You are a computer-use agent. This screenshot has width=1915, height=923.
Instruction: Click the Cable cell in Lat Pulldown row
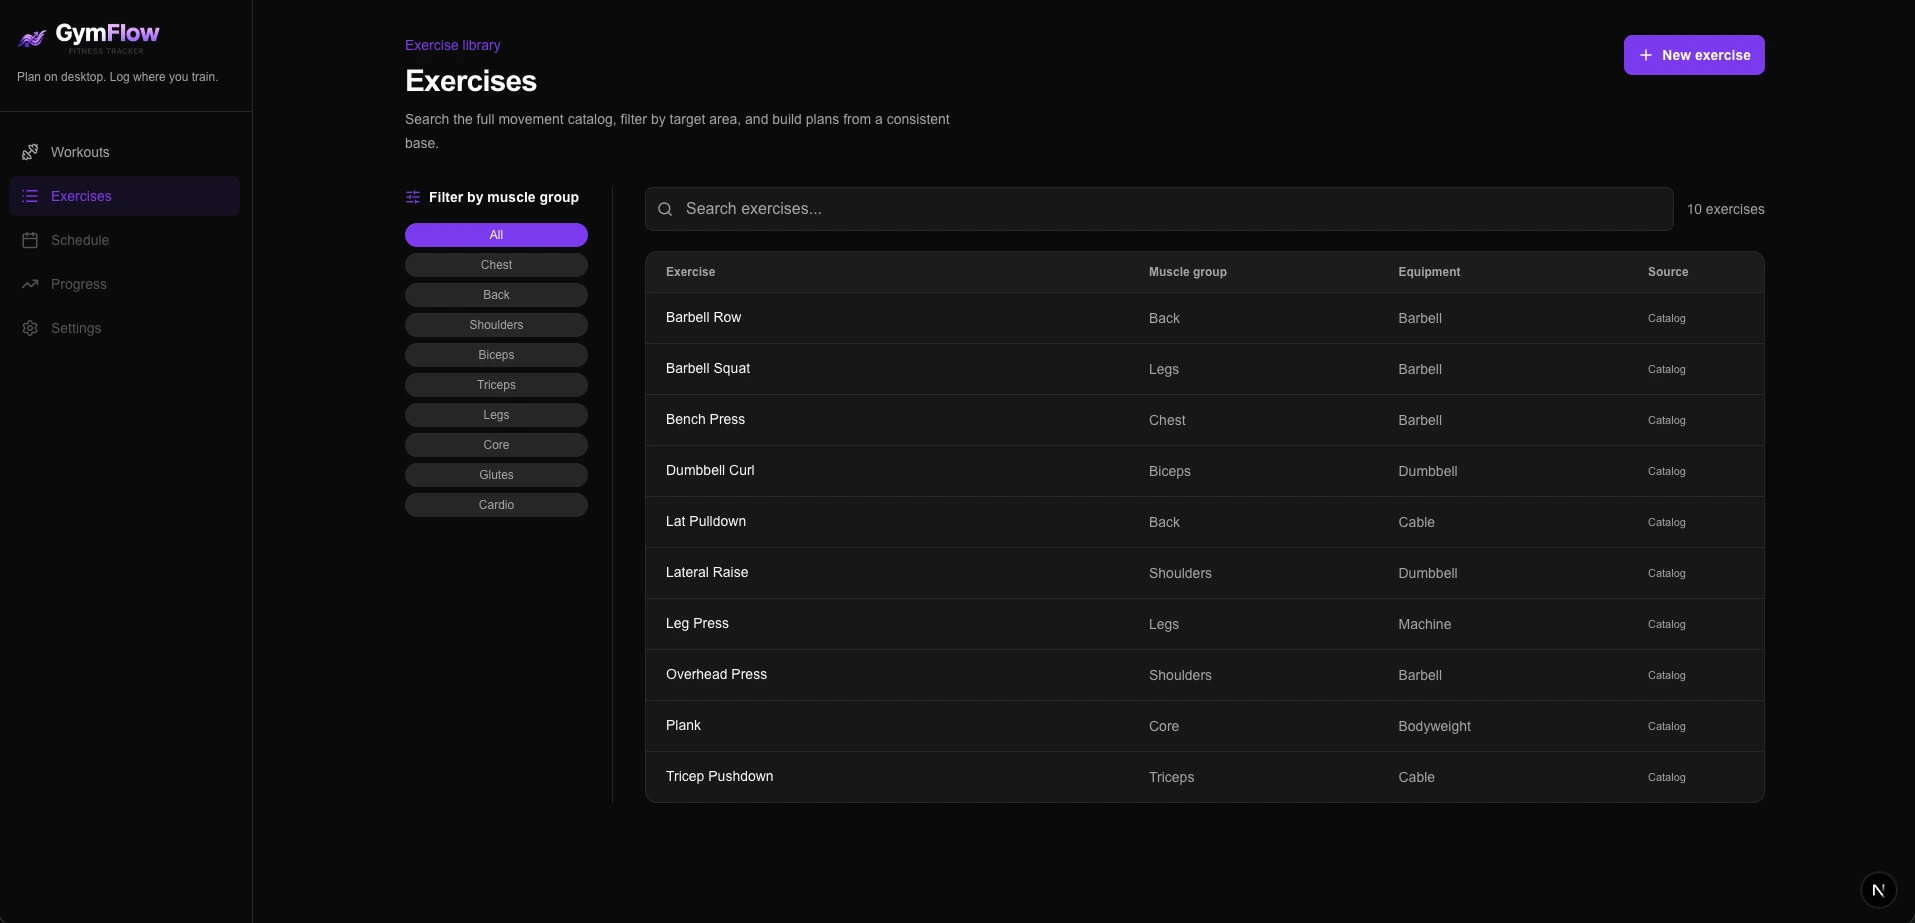tap(1416, 522)
